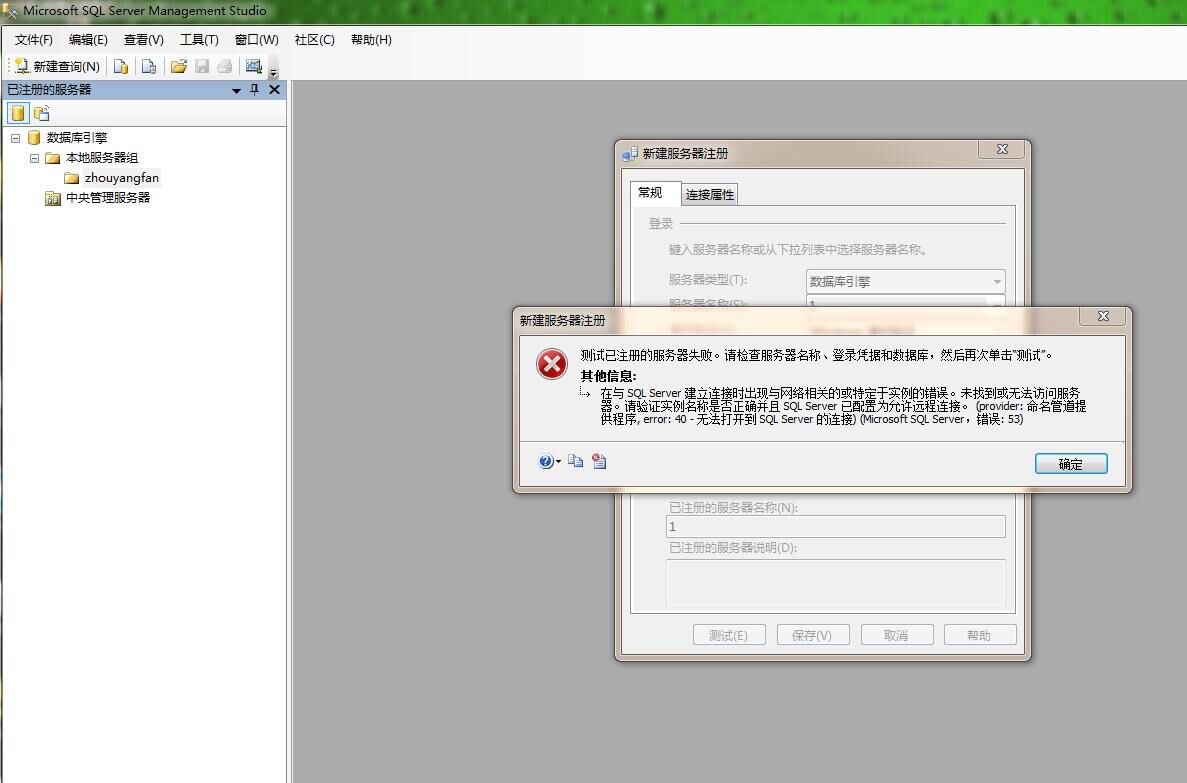1187x783 pixels.
Task: Show error technical details icon
Action: click(599, 461)
